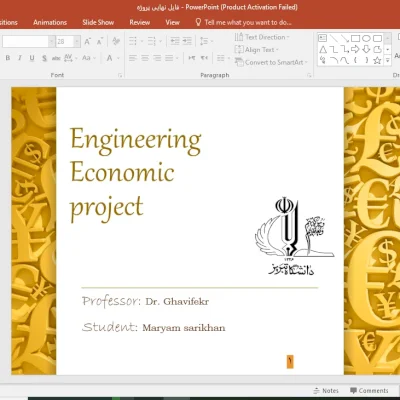Select the 5-Point Star shape
Viewport: 400px width, 400px height.
(377, 60)
